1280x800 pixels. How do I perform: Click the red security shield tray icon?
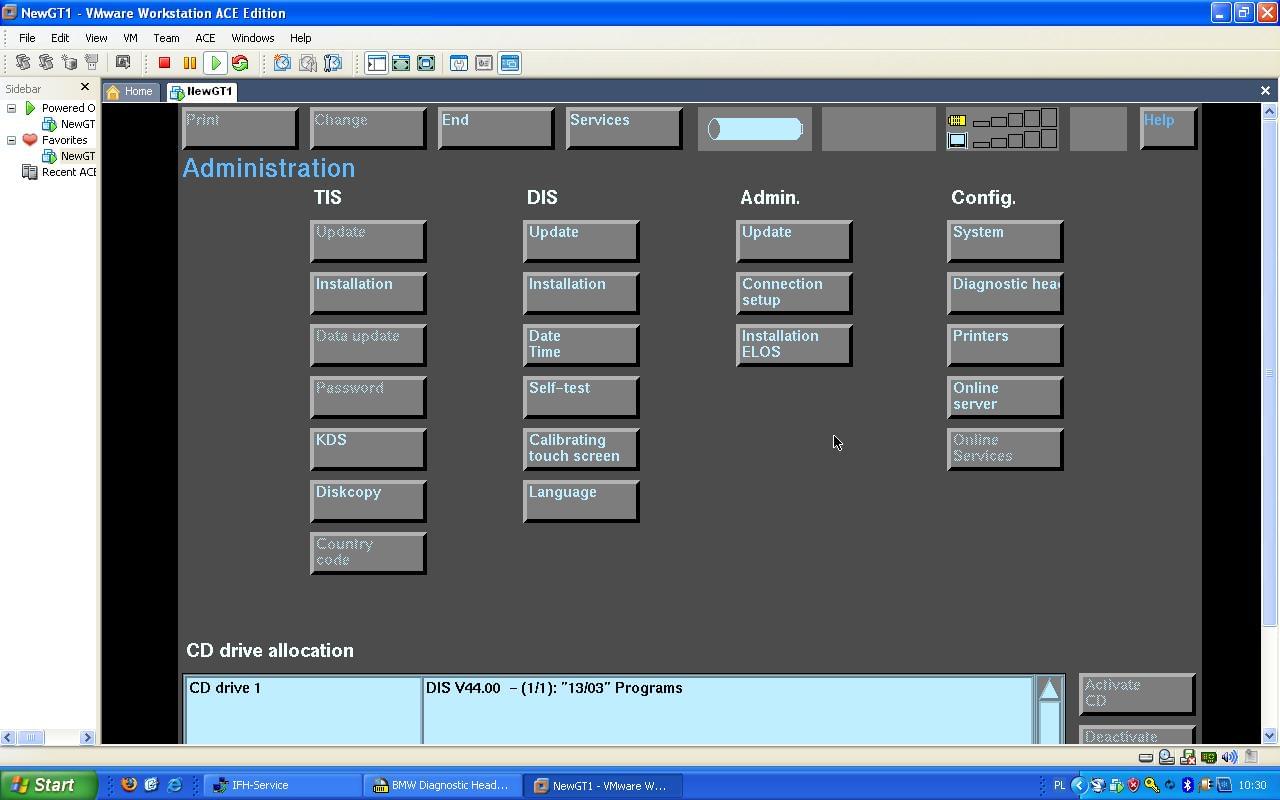coord(1134,785)
